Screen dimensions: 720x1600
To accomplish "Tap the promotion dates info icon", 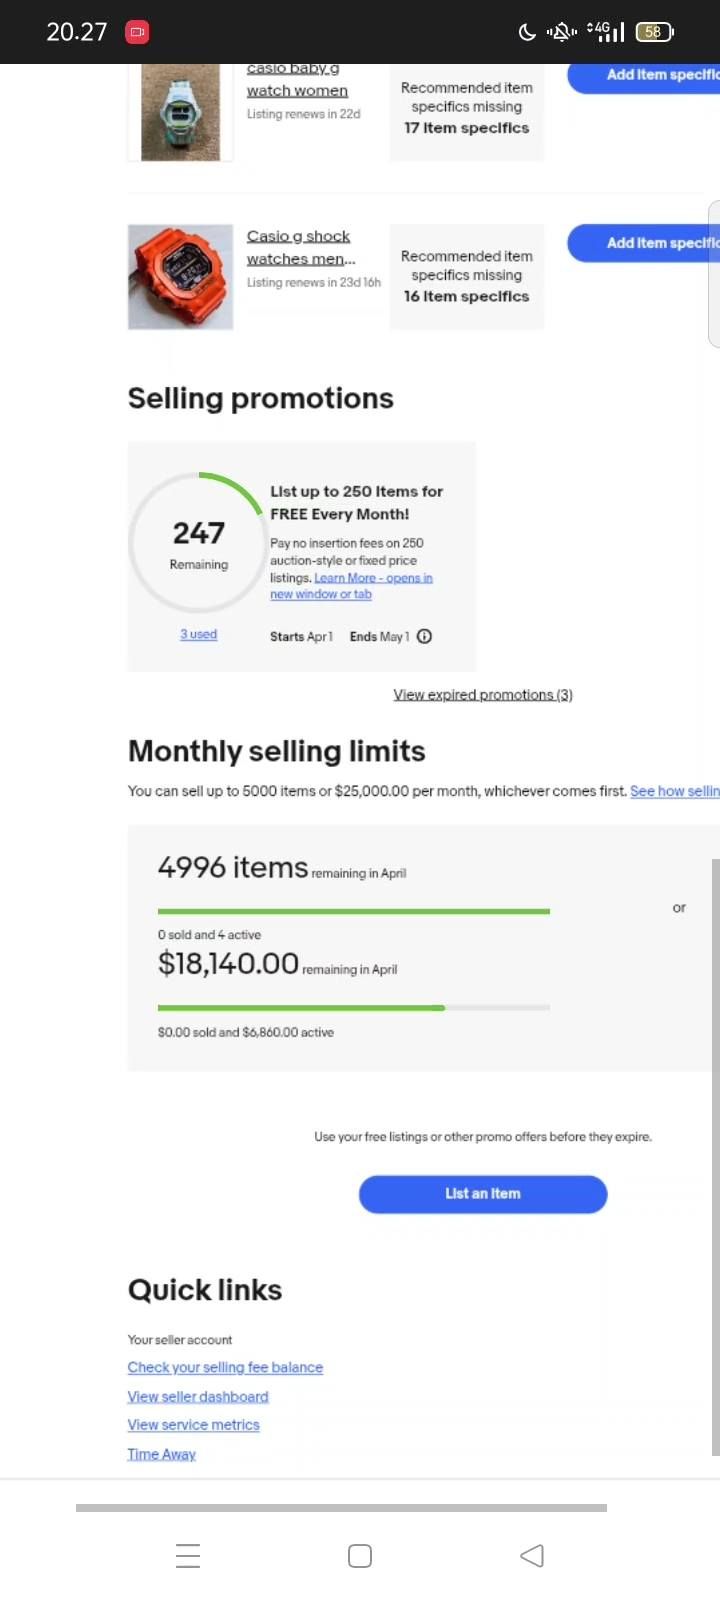I will click(424, 636).
